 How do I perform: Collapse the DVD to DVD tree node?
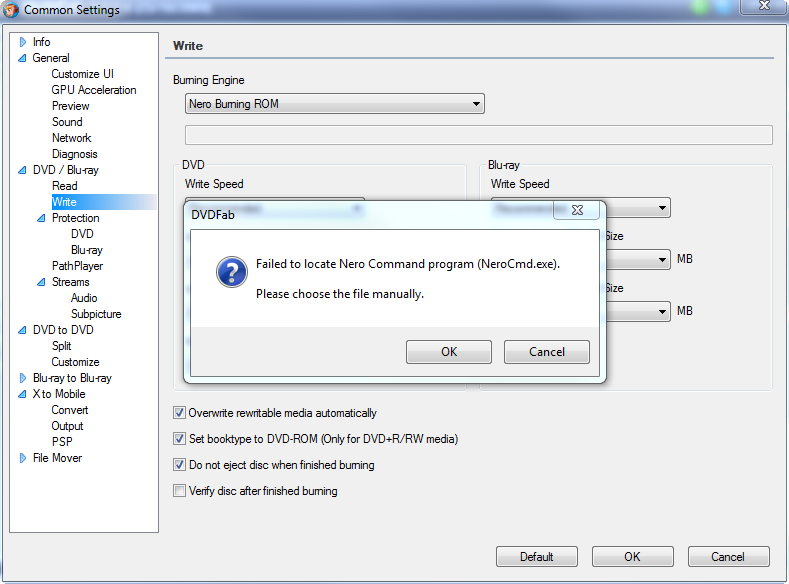tap(22, 330)
